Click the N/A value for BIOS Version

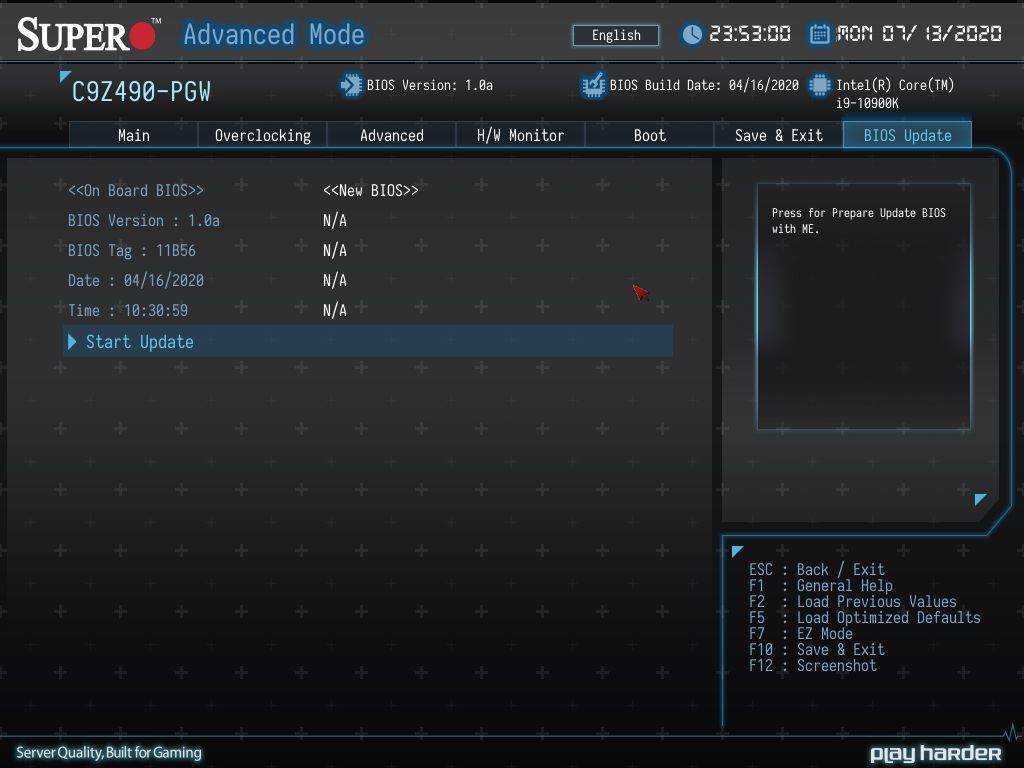click(334, 221)
